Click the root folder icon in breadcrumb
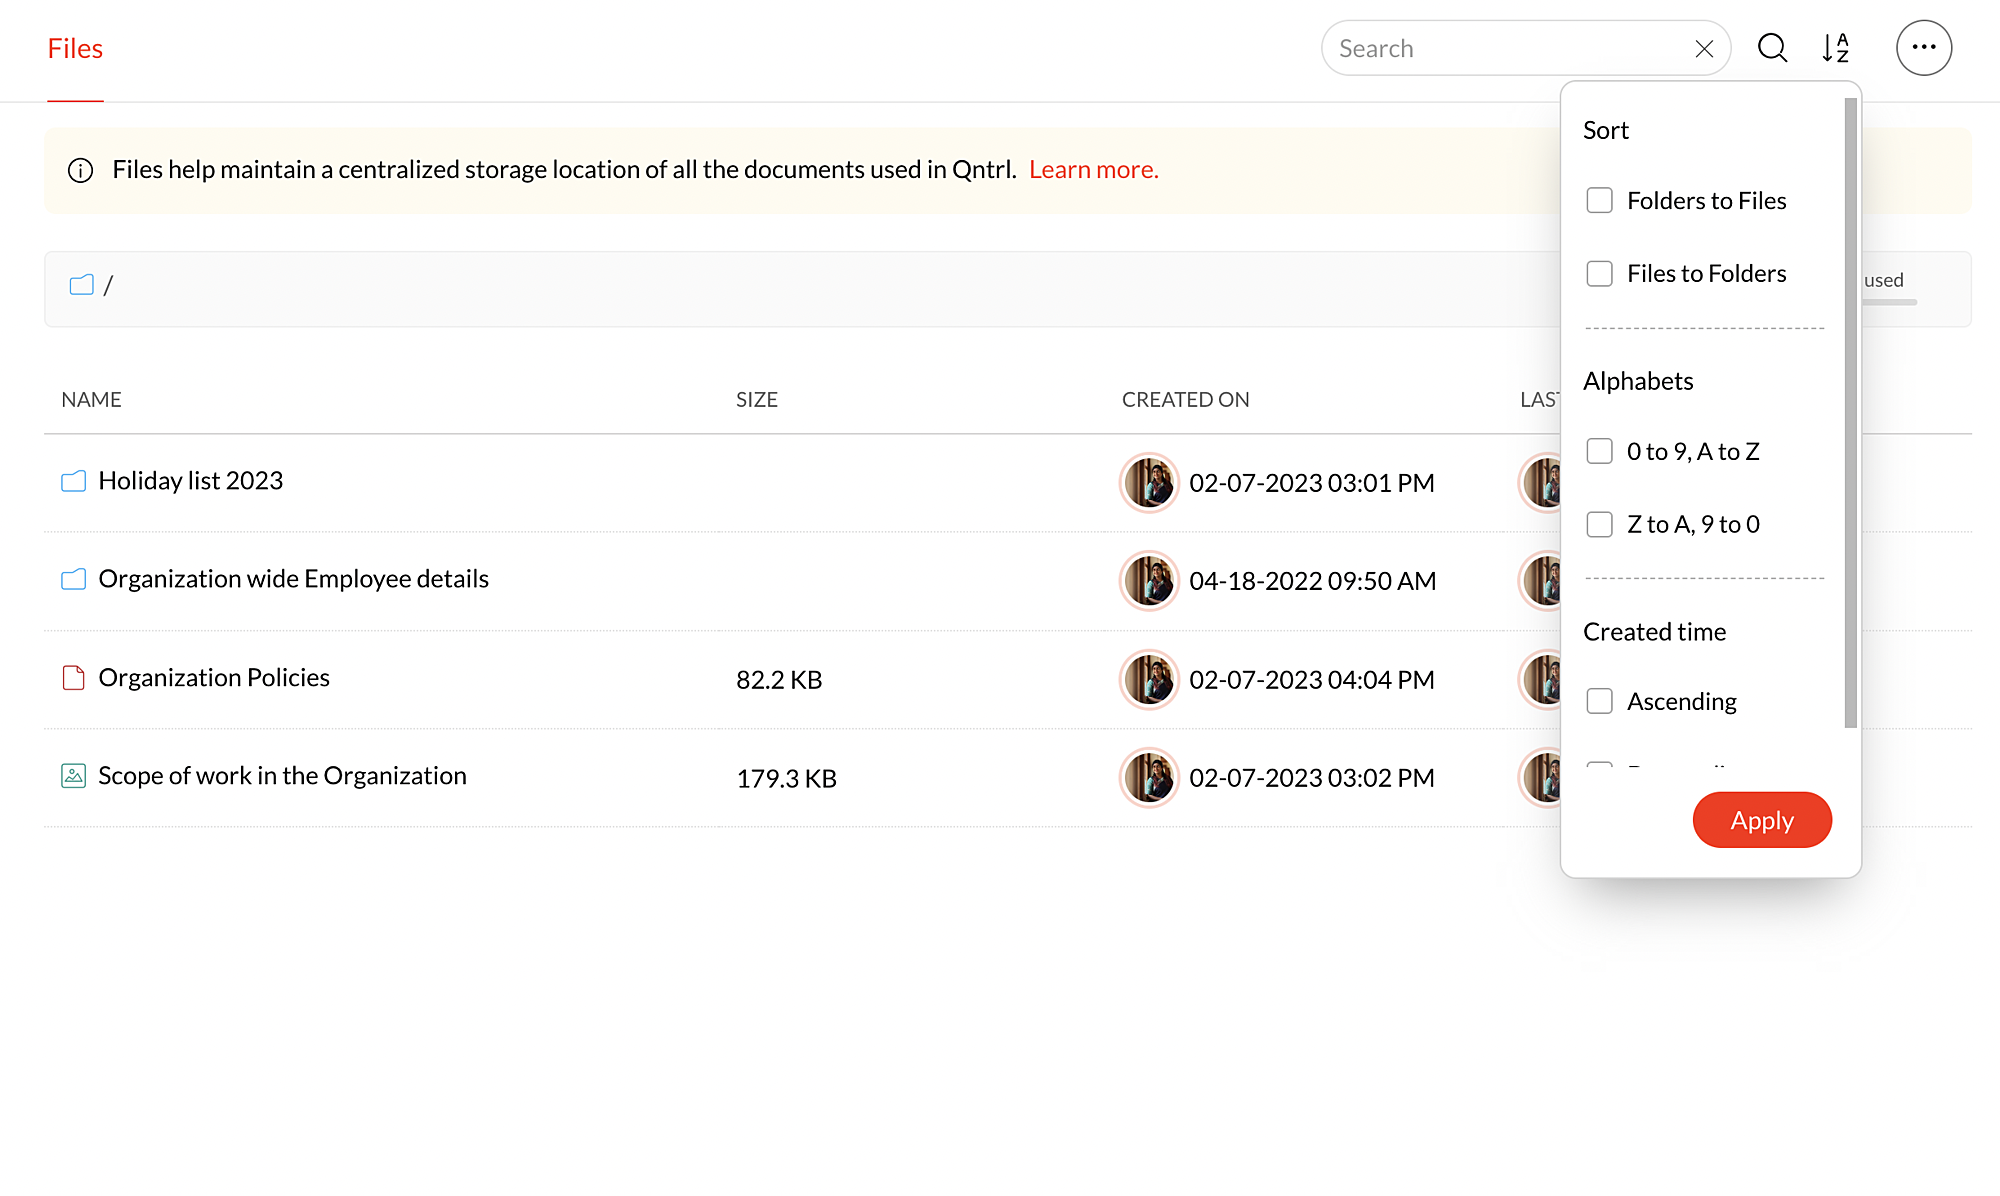2000x1196 pixels. [x=81, y=285]
